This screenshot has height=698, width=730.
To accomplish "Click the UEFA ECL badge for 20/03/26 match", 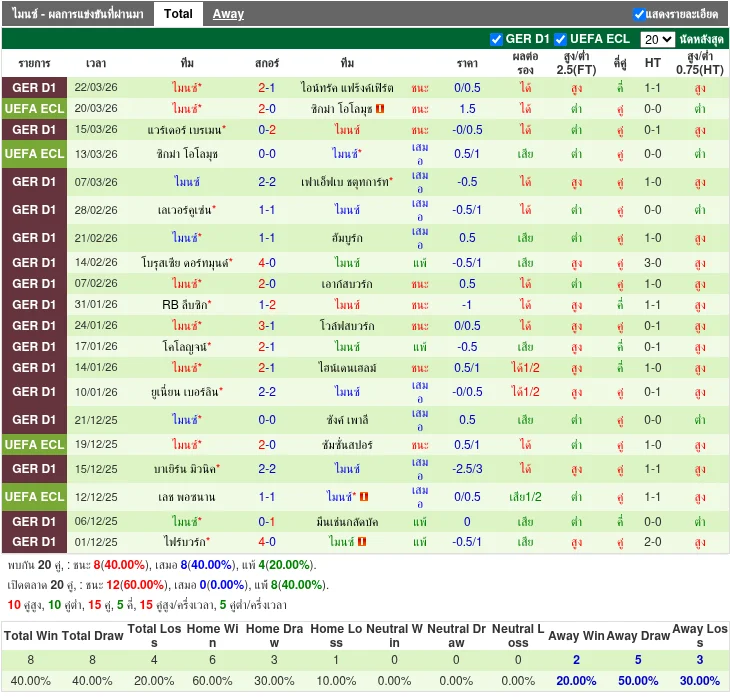I will [34, 109].
